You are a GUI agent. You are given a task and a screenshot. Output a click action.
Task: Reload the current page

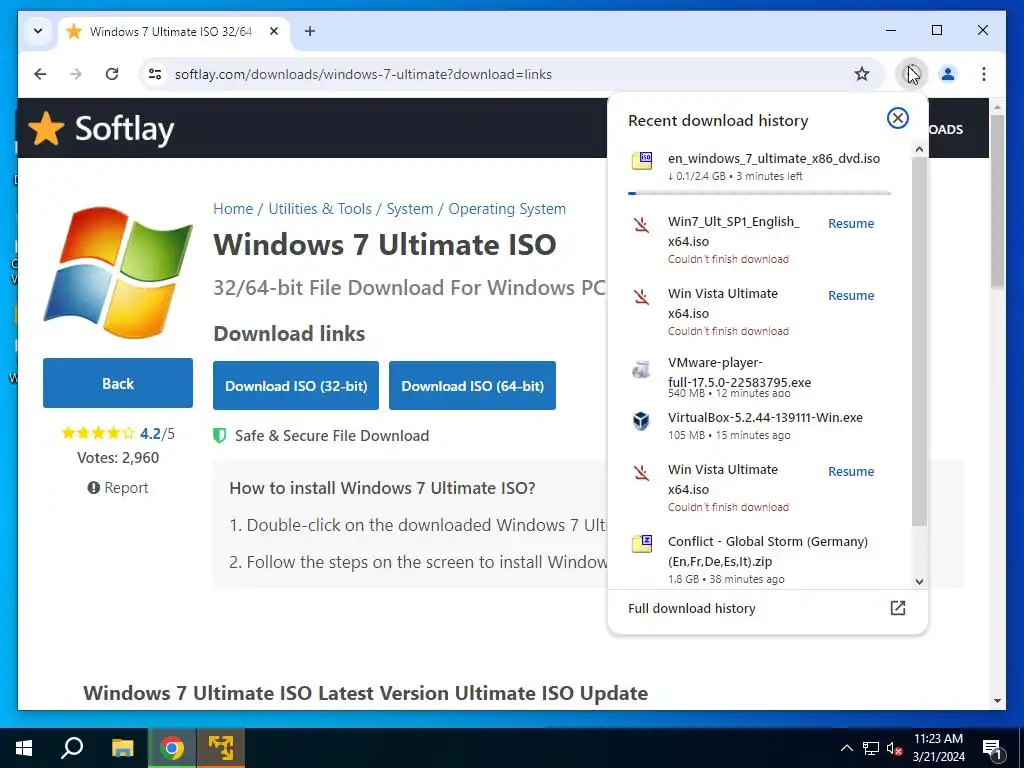[x=112, y=74]
